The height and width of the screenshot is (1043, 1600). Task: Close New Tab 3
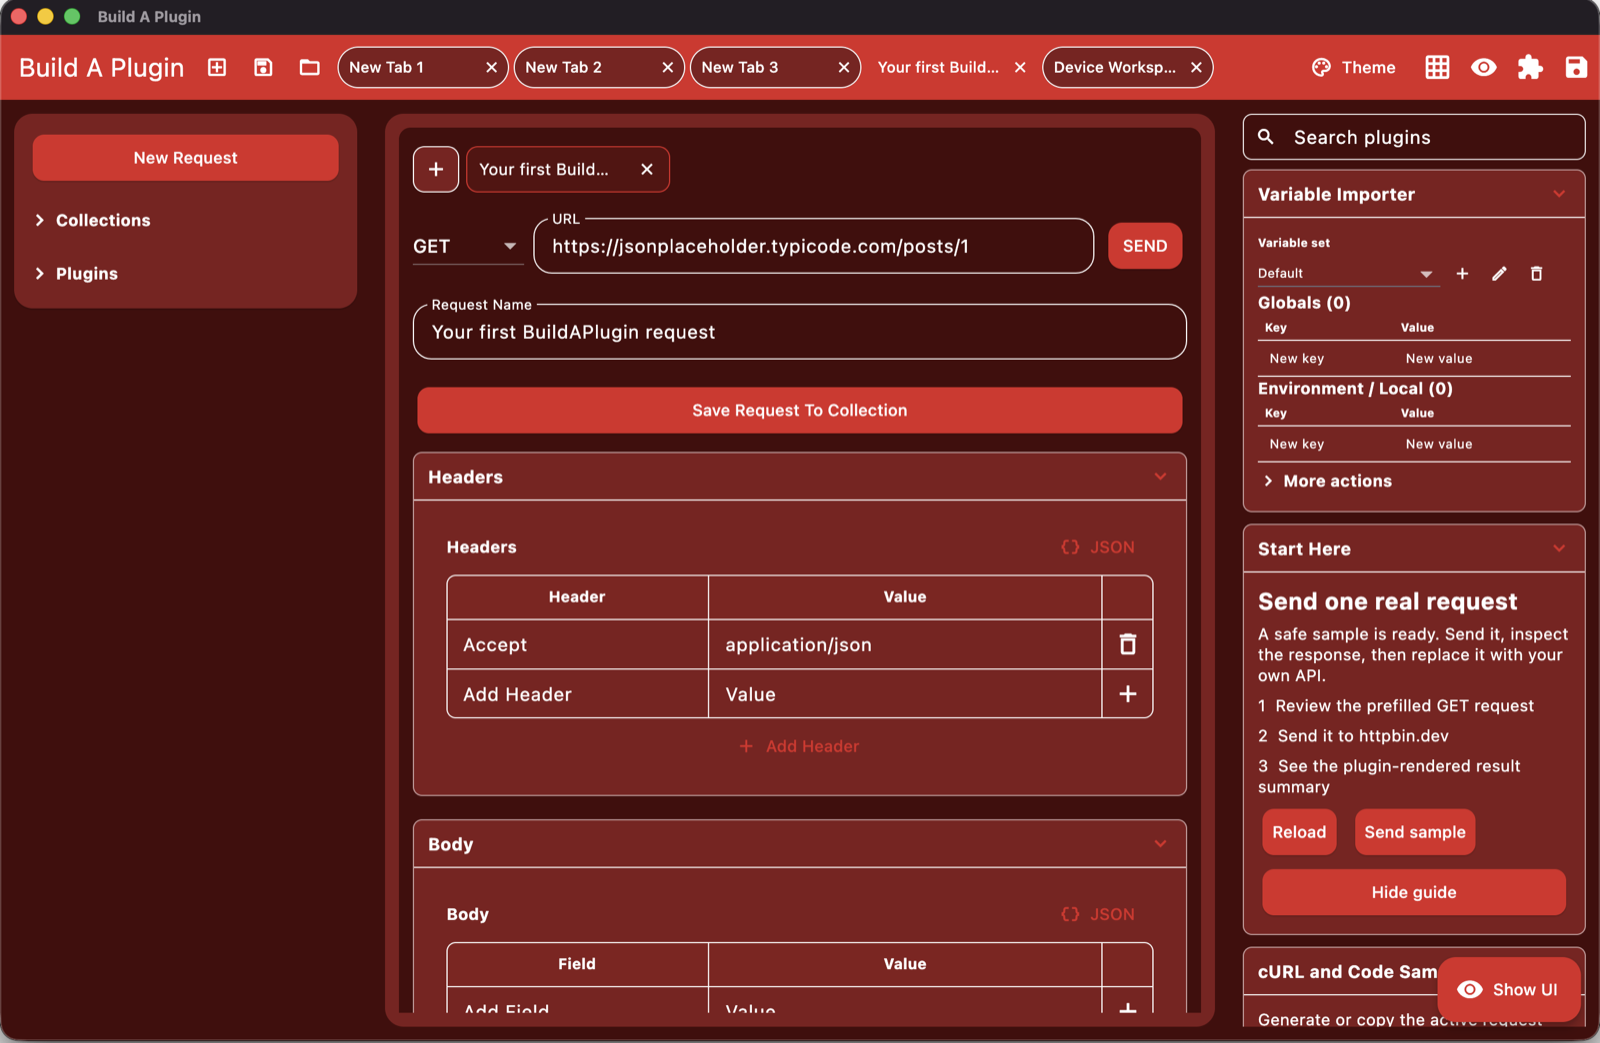[x=843, y=67]
